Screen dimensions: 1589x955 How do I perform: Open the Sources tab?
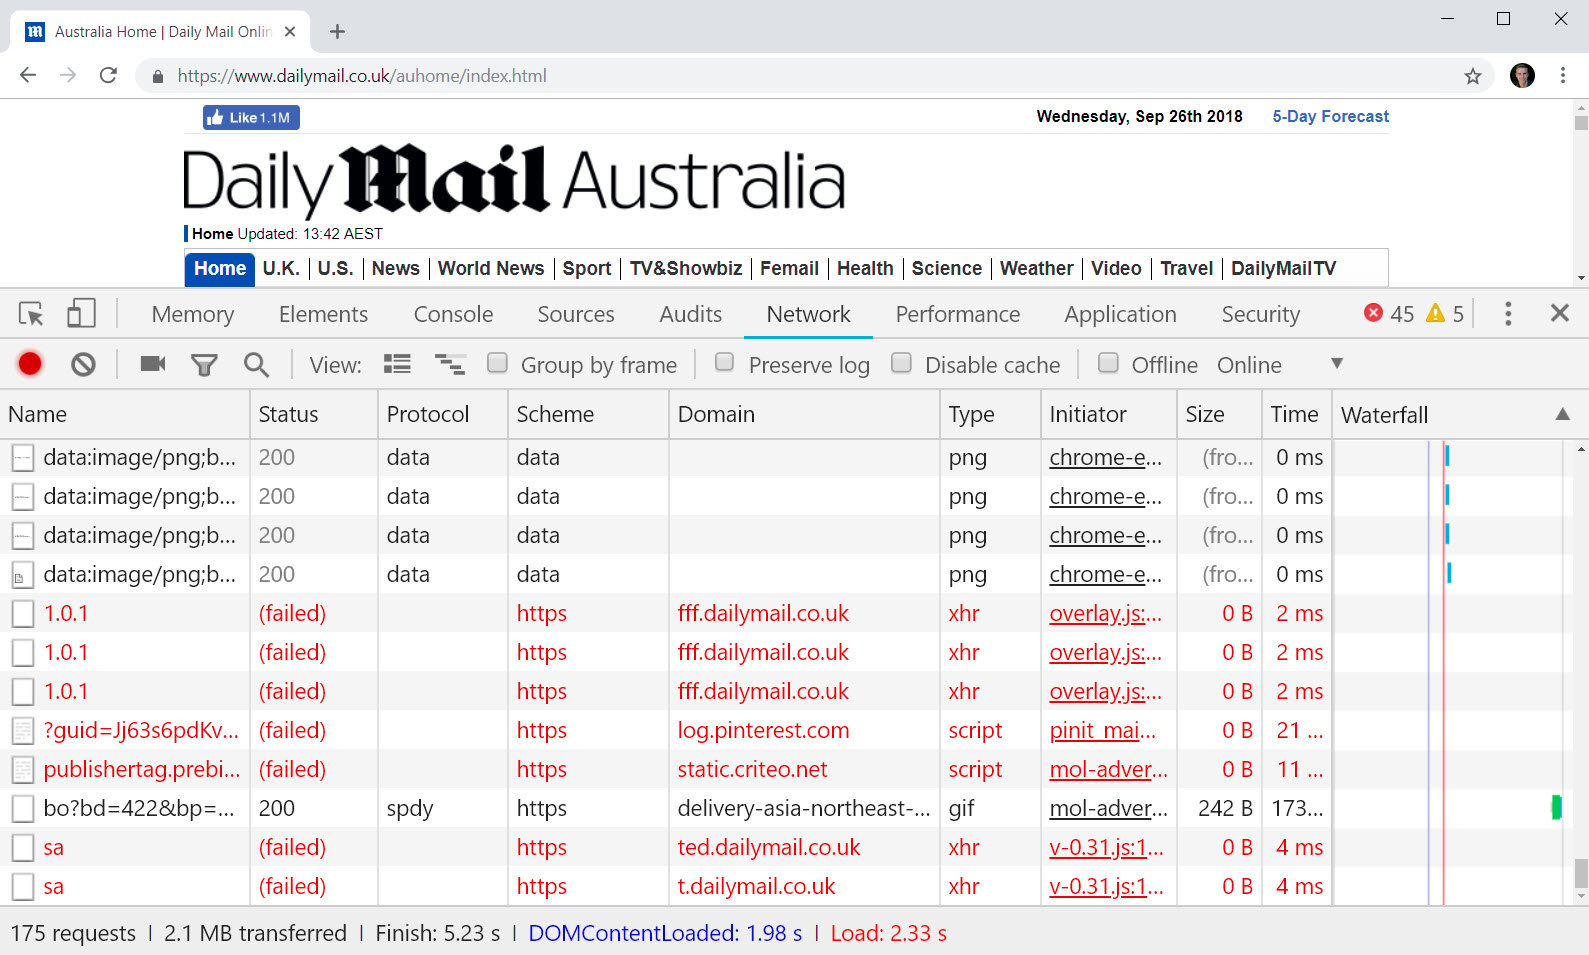pyautogui.click(x=576, y=314)
